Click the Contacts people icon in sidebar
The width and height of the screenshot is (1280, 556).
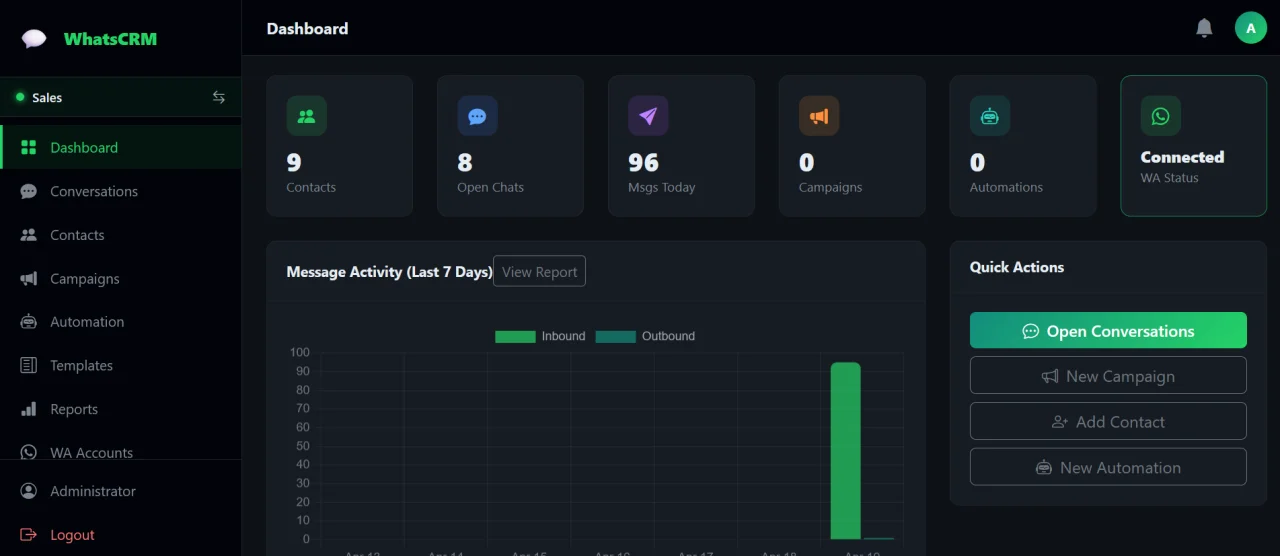(x=29, y=235)
